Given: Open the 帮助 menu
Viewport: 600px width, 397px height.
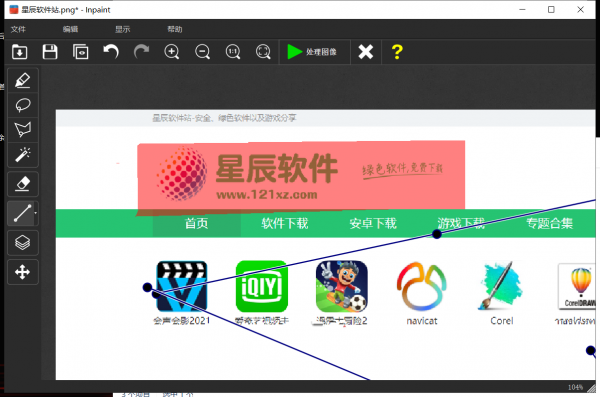Looking at the screenshot, I should (175, 29).
